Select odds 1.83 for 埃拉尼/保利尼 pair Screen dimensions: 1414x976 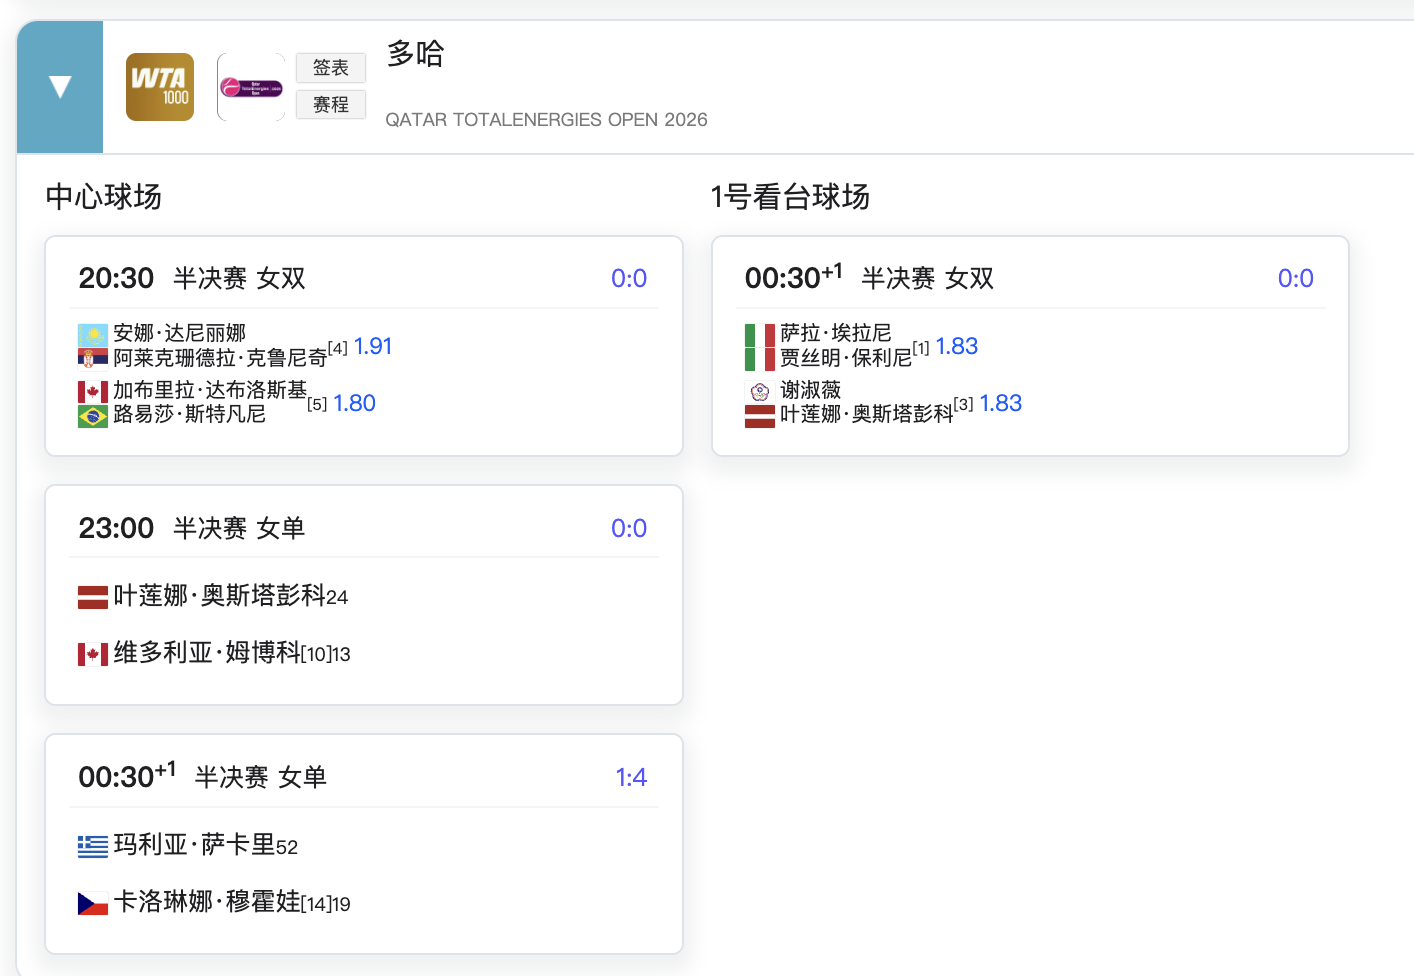coord(957,345)
